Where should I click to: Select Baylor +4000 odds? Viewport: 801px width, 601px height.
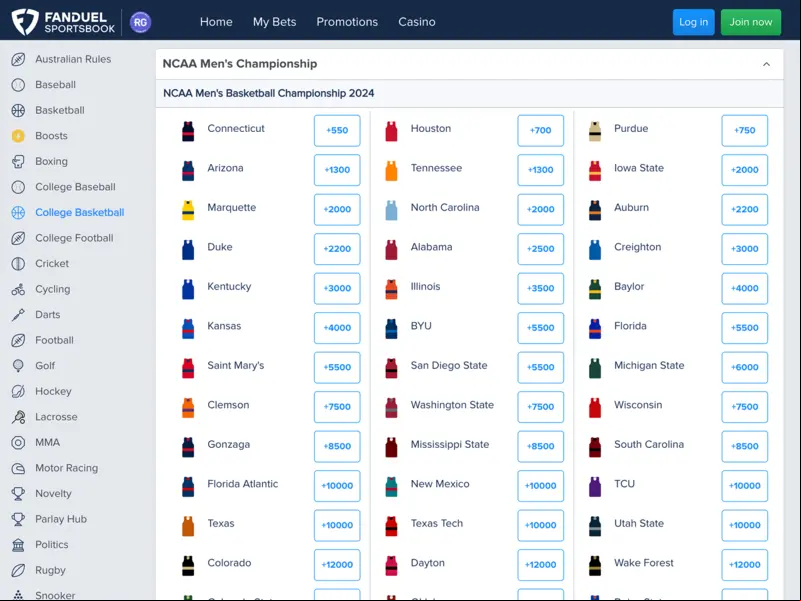coord(744,288)
